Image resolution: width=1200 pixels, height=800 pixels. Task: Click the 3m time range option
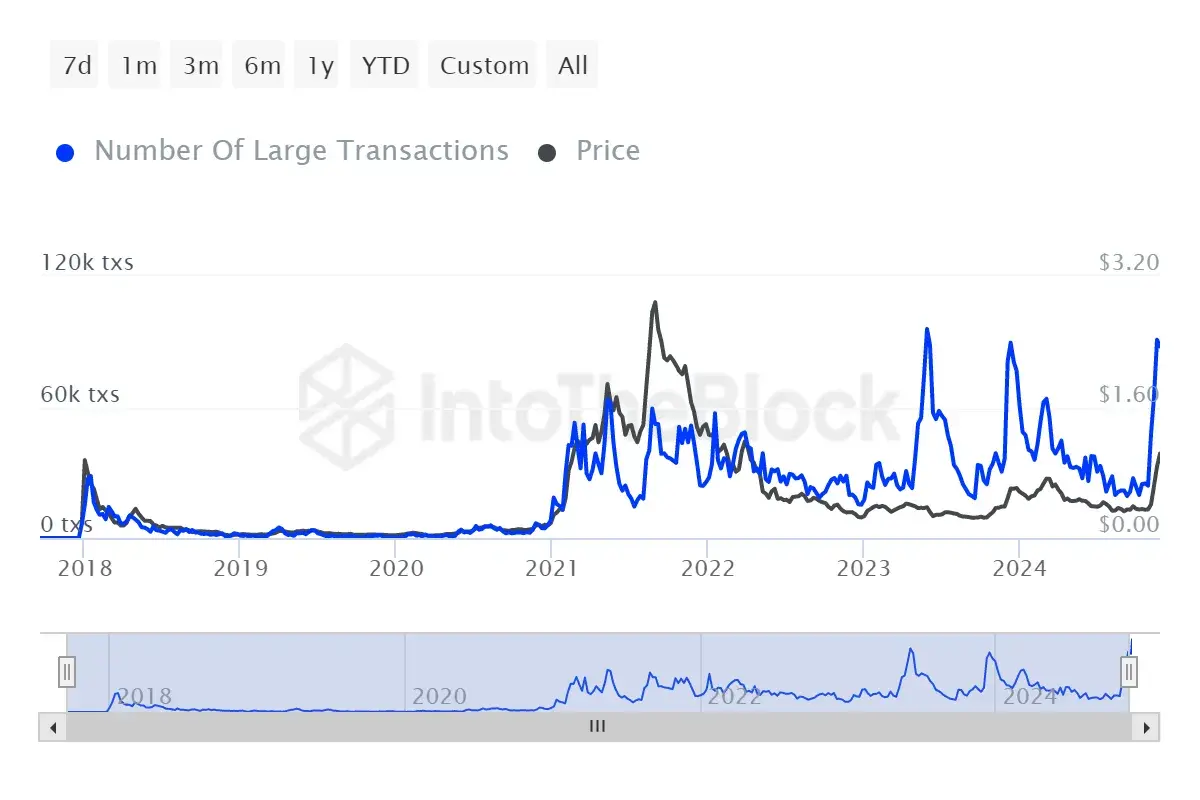(x=196, y=64)
